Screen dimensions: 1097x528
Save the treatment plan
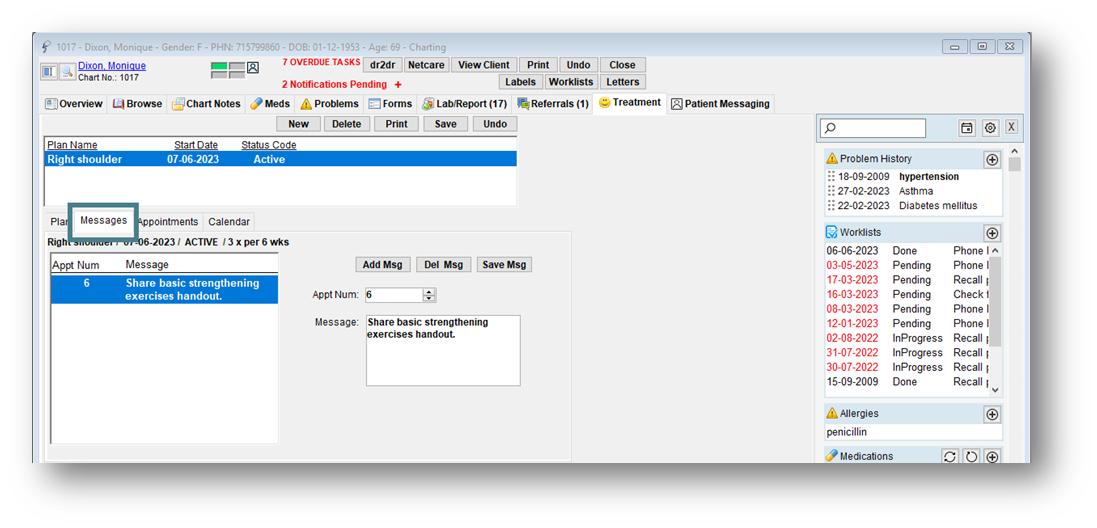445,124
